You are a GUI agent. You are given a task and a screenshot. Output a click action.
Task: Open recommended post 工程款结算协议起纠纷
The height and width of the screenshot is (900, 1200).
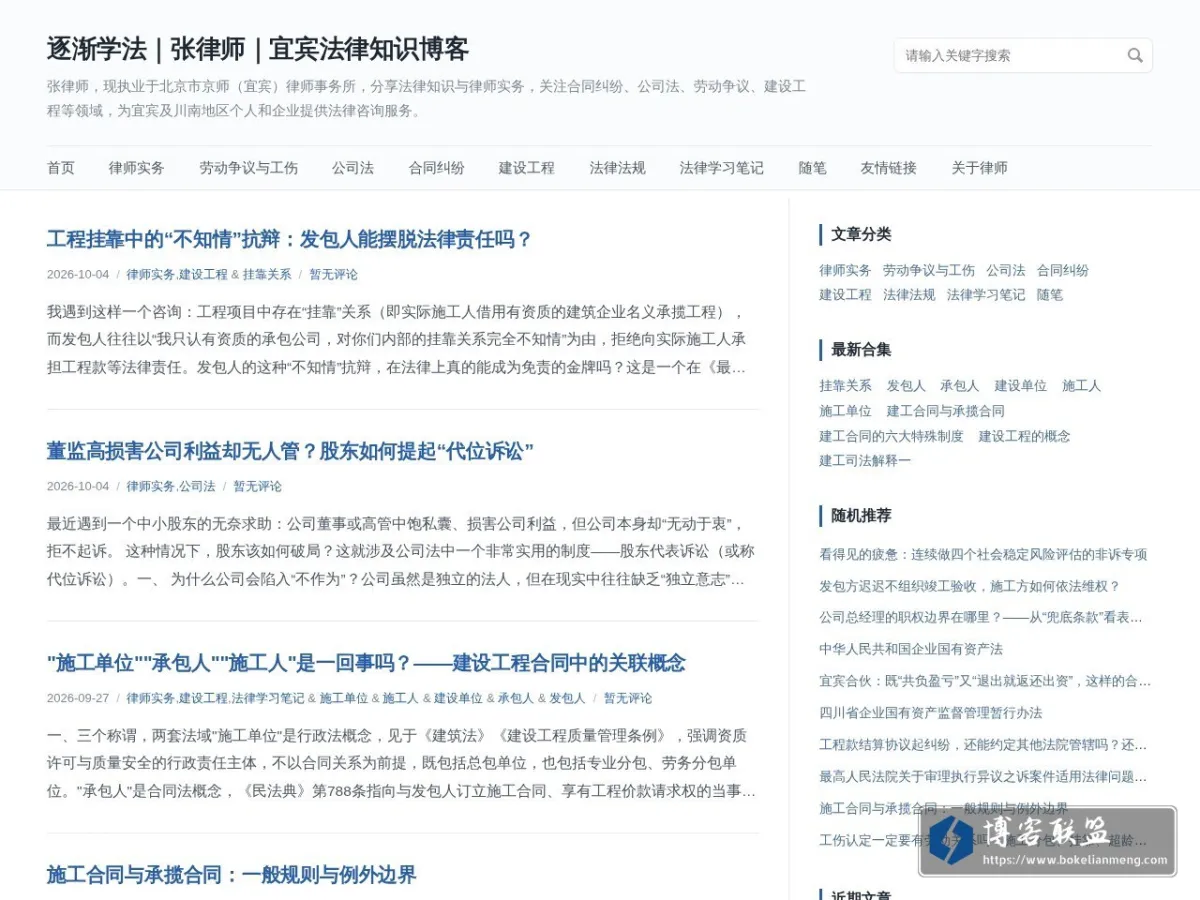click(983, 745)
